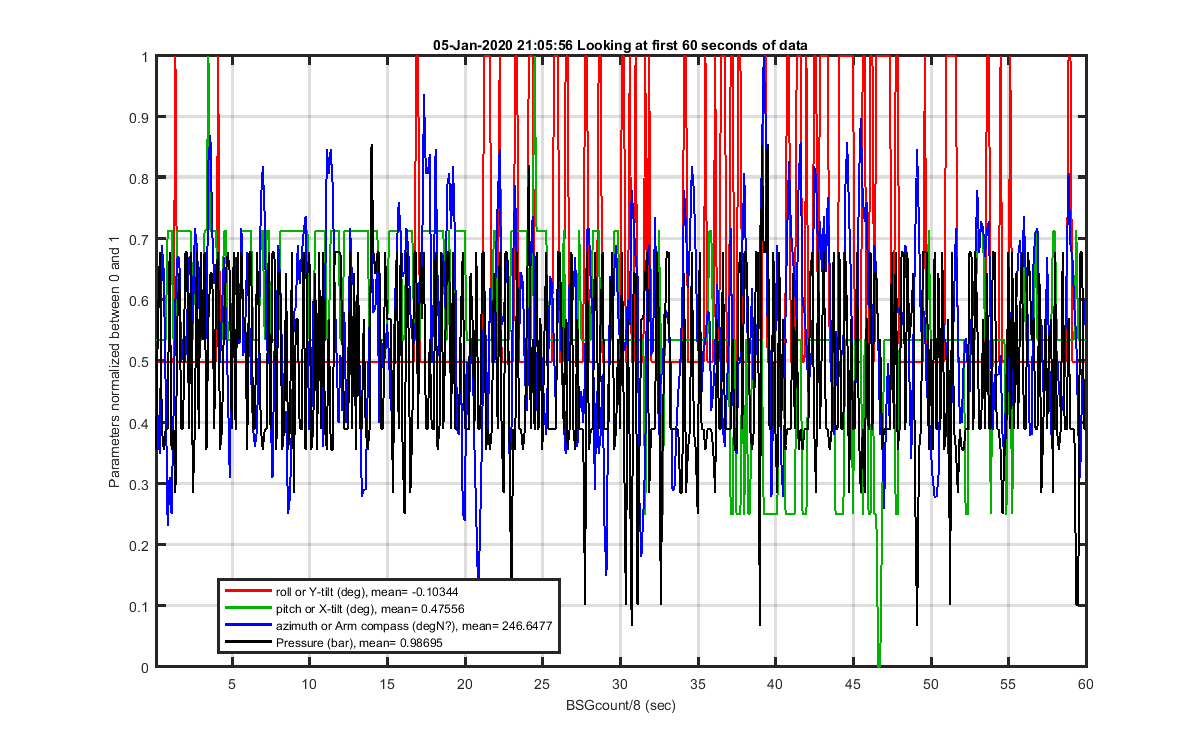Click the blue line sample in the legend
1200x750 pixels.
pos(247,626)
